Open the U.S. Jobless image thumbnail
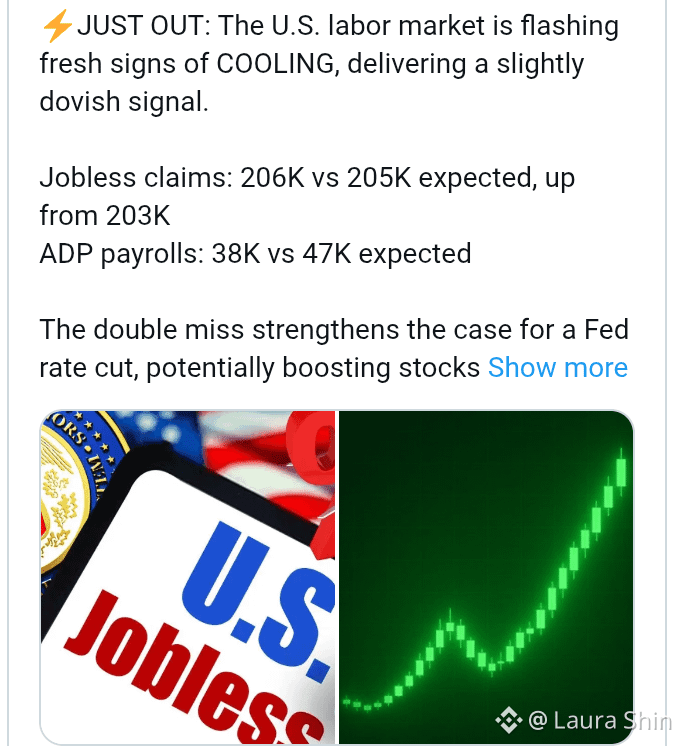Screen dimensions: 680x746 click(188, 577)
